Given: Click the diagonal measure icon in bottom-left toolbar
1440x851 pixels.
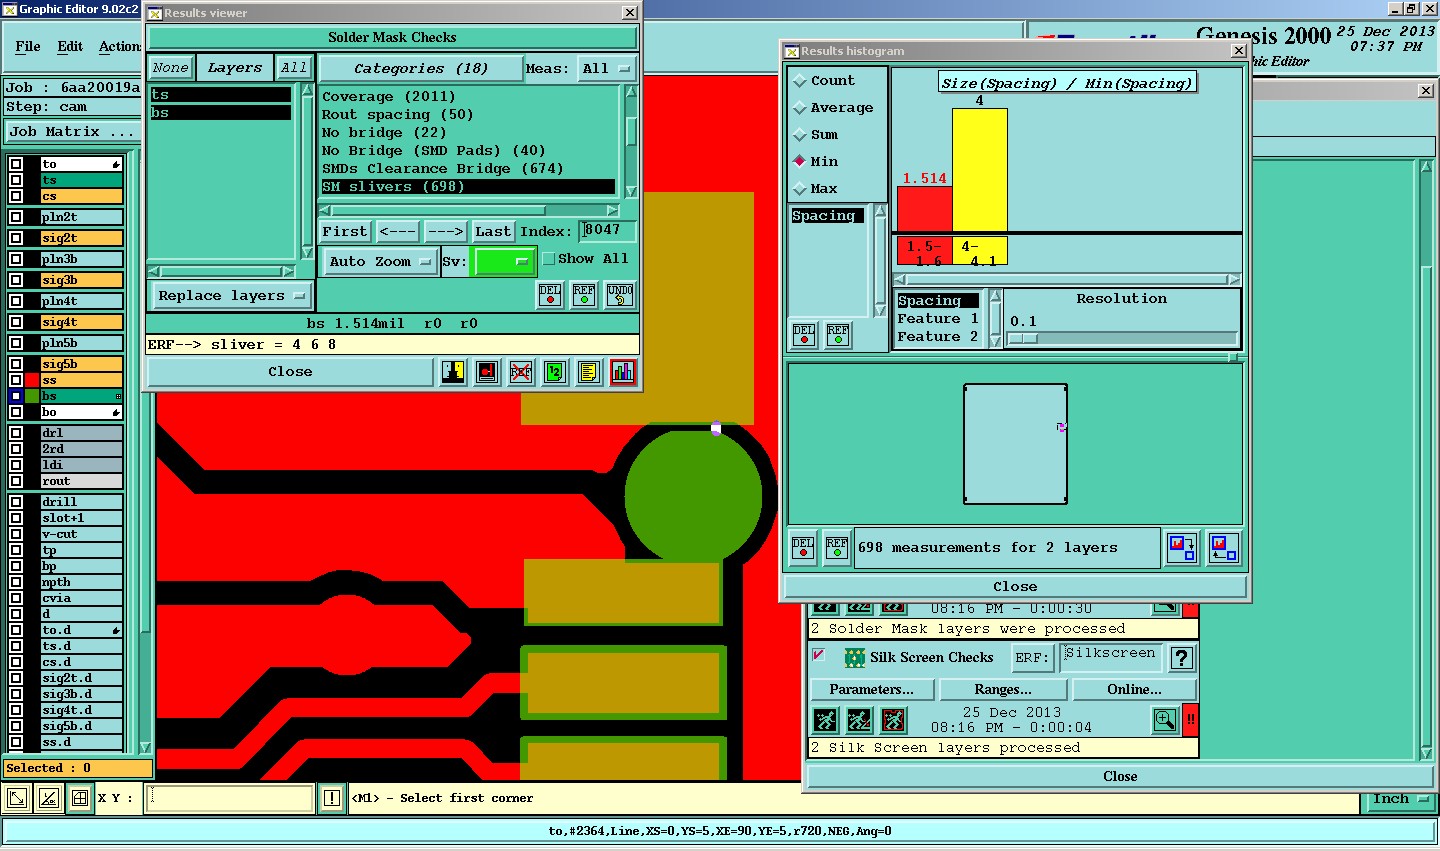Looking at the screenshot, I should click(49, 798).
